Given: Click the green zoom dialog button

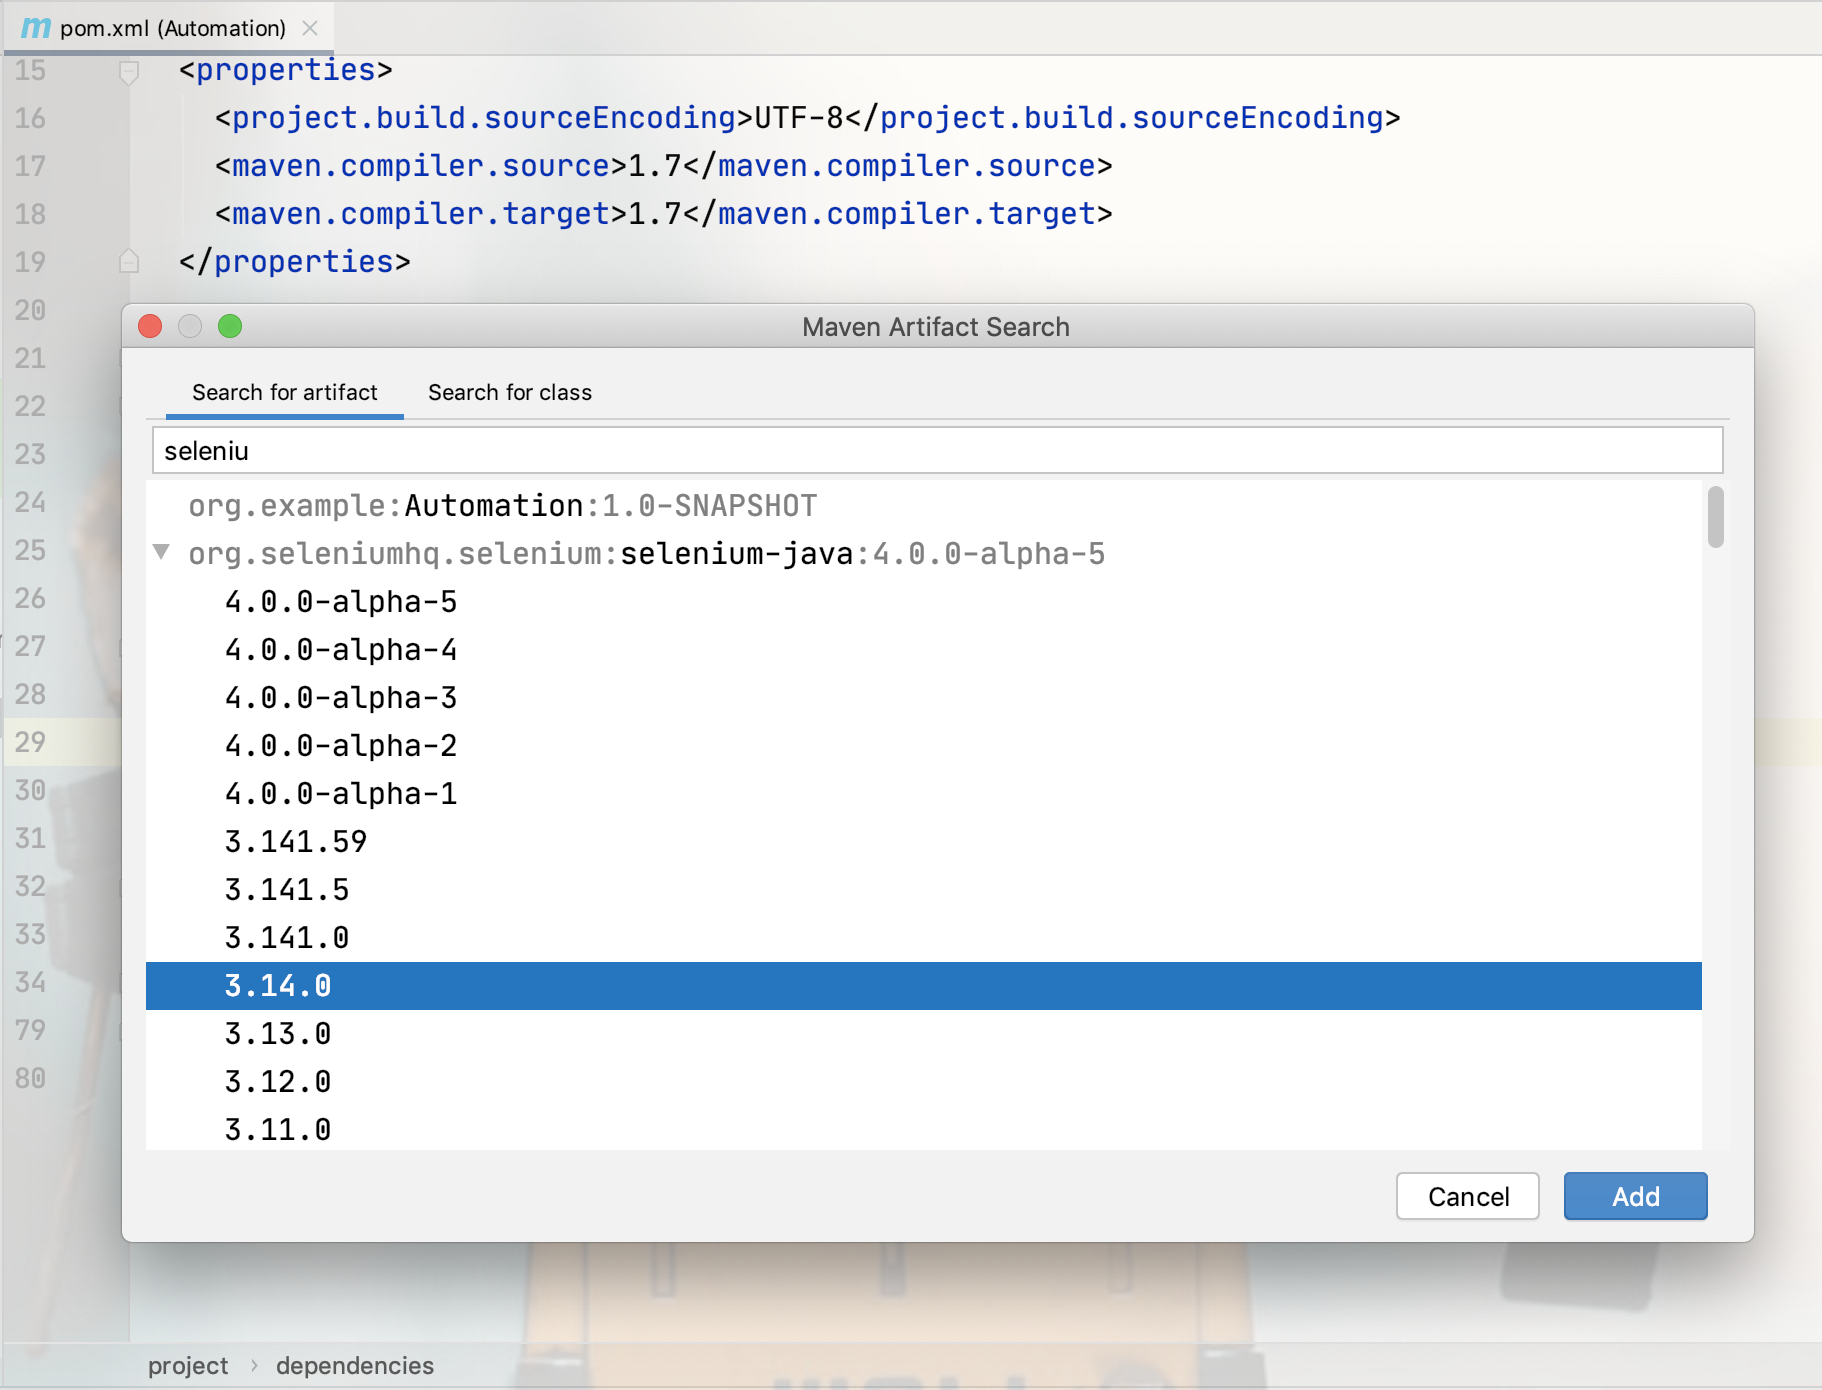Looking at the screenshot, I should [x=230, y=327].
